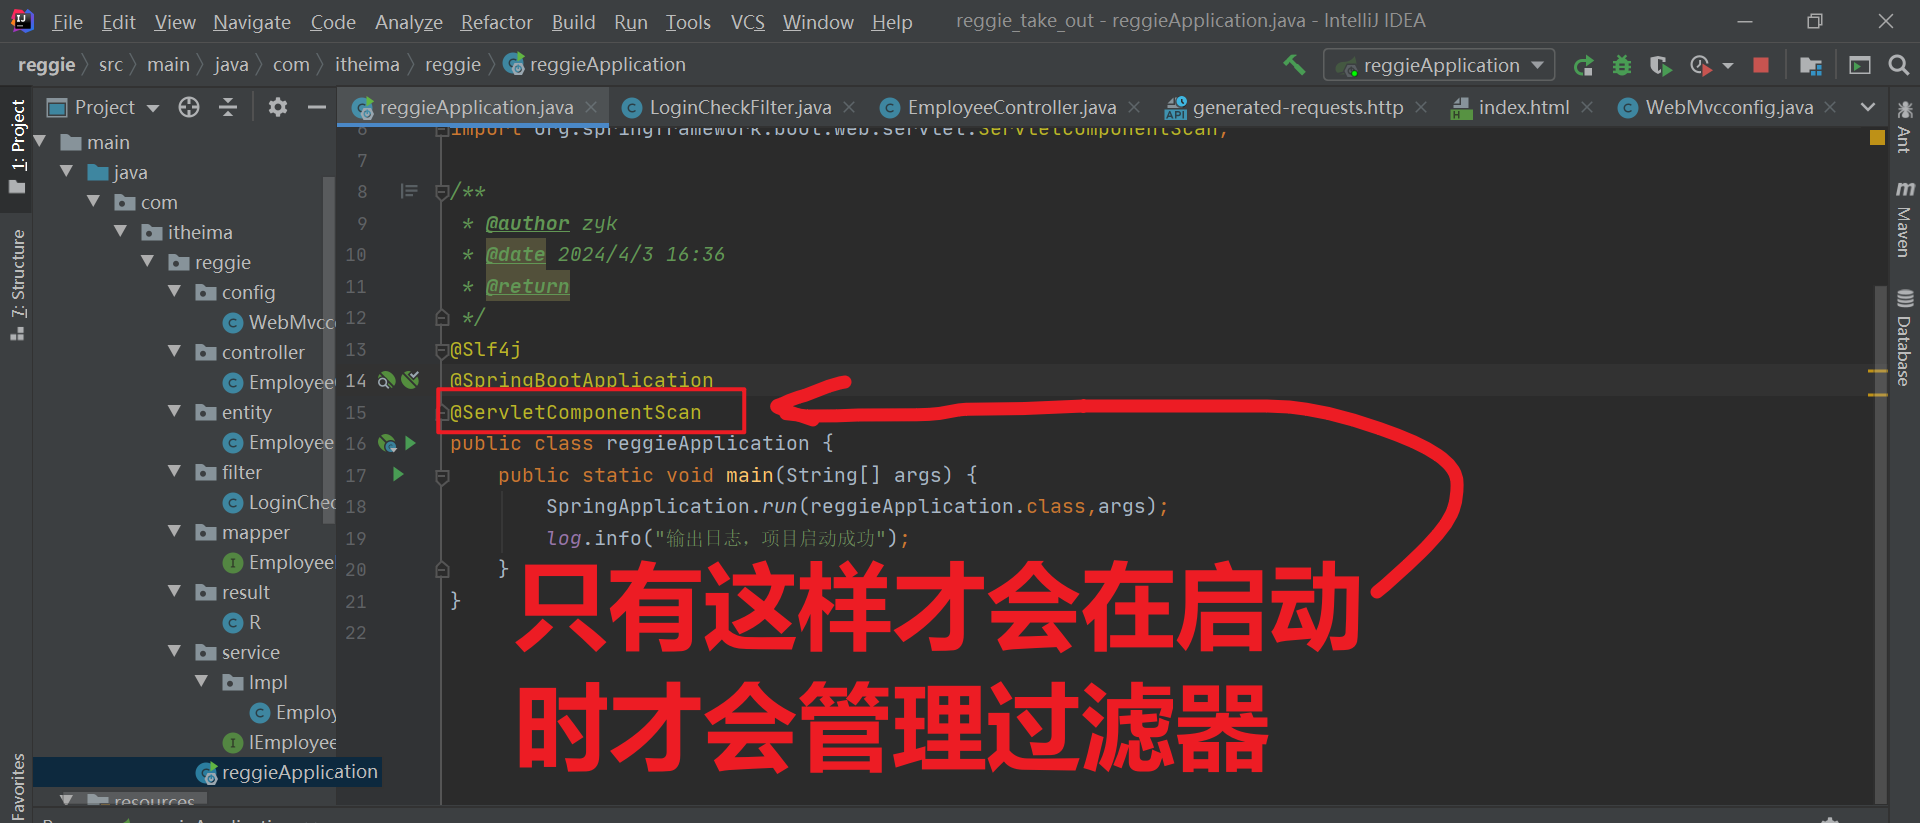Open the run configuration dropdown reggieApplication
The width and height of the screenshot is (1920, 823).
click(1439, 66)
